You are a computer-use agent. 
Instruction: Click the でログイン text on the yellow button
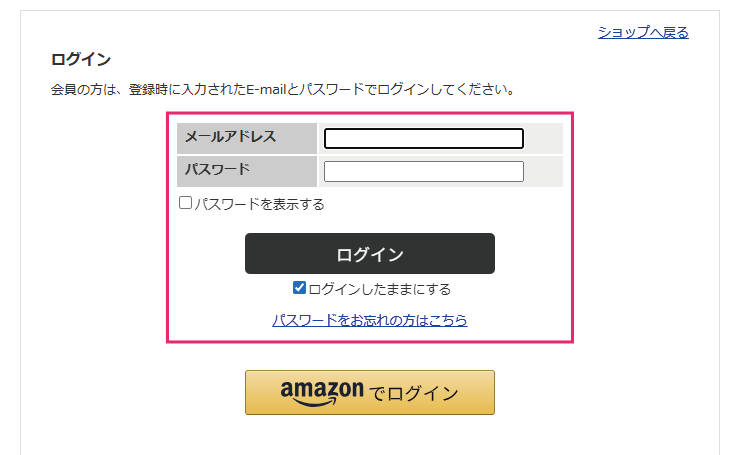tap(414, 393)
